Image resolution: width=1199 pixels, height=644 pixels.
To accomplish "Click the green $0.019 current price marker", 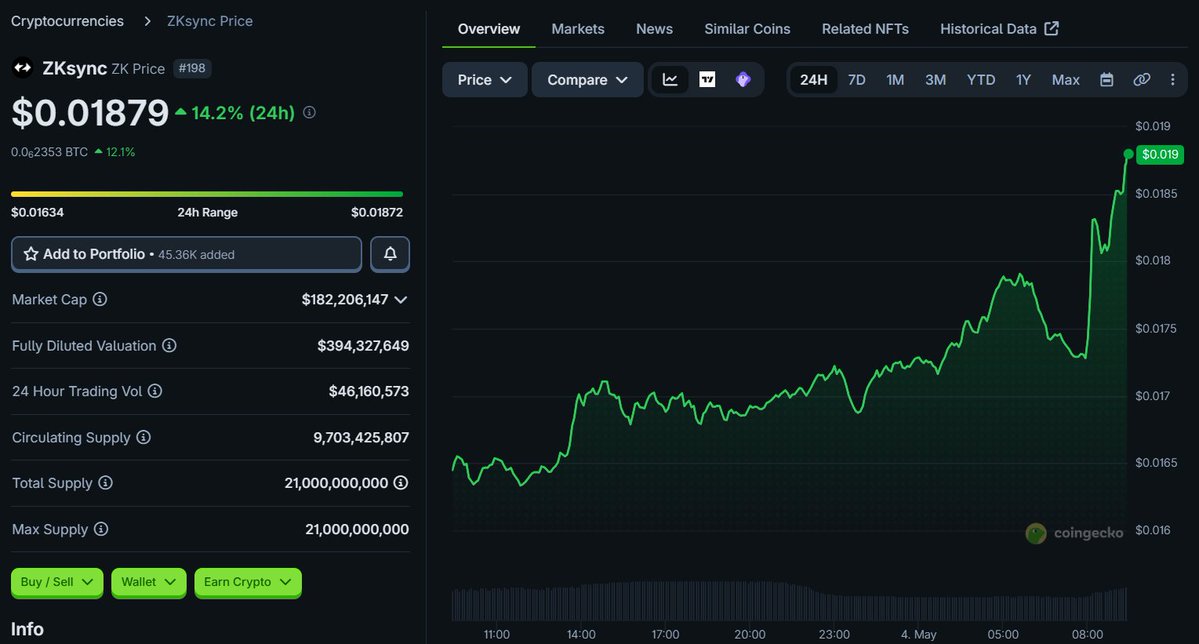I will (x=1160, y=154).
